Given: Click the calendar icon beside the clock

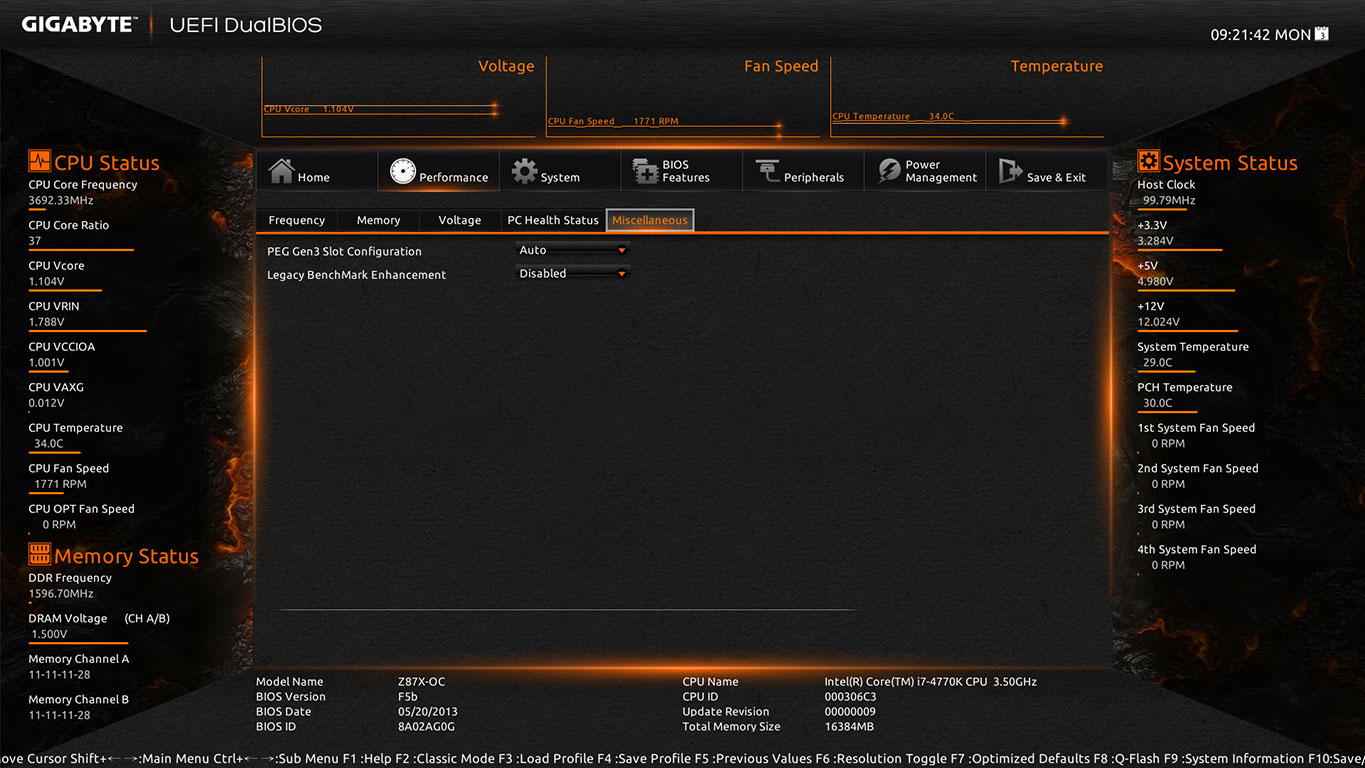Looking at the screenshot, I should coord(1322,34).
